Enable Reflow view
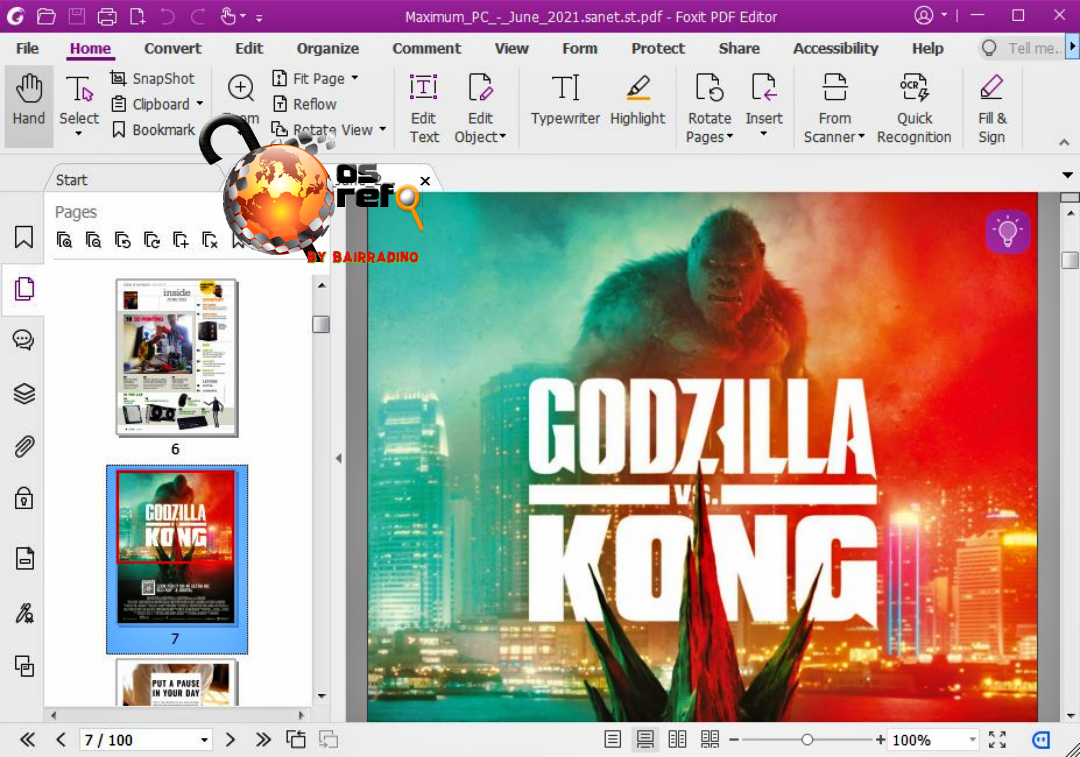Image resolution: width=1080 pixels, height=757 pixels. 305,104
